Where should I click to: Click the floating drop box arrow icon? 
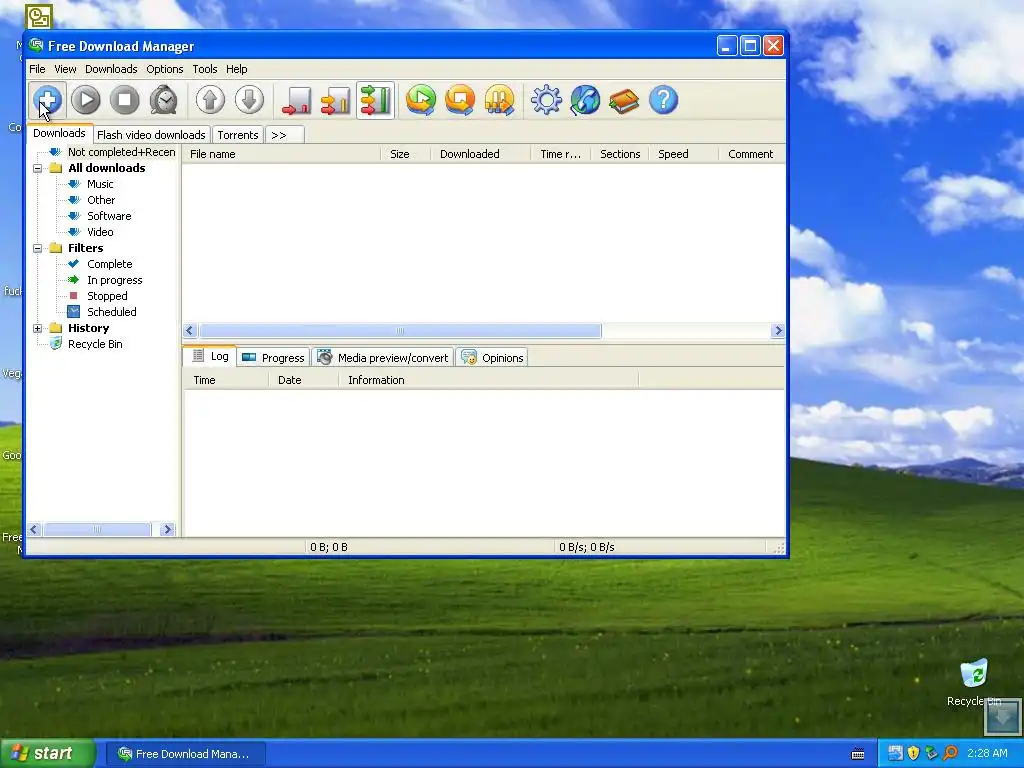[x=1002, y=717]
